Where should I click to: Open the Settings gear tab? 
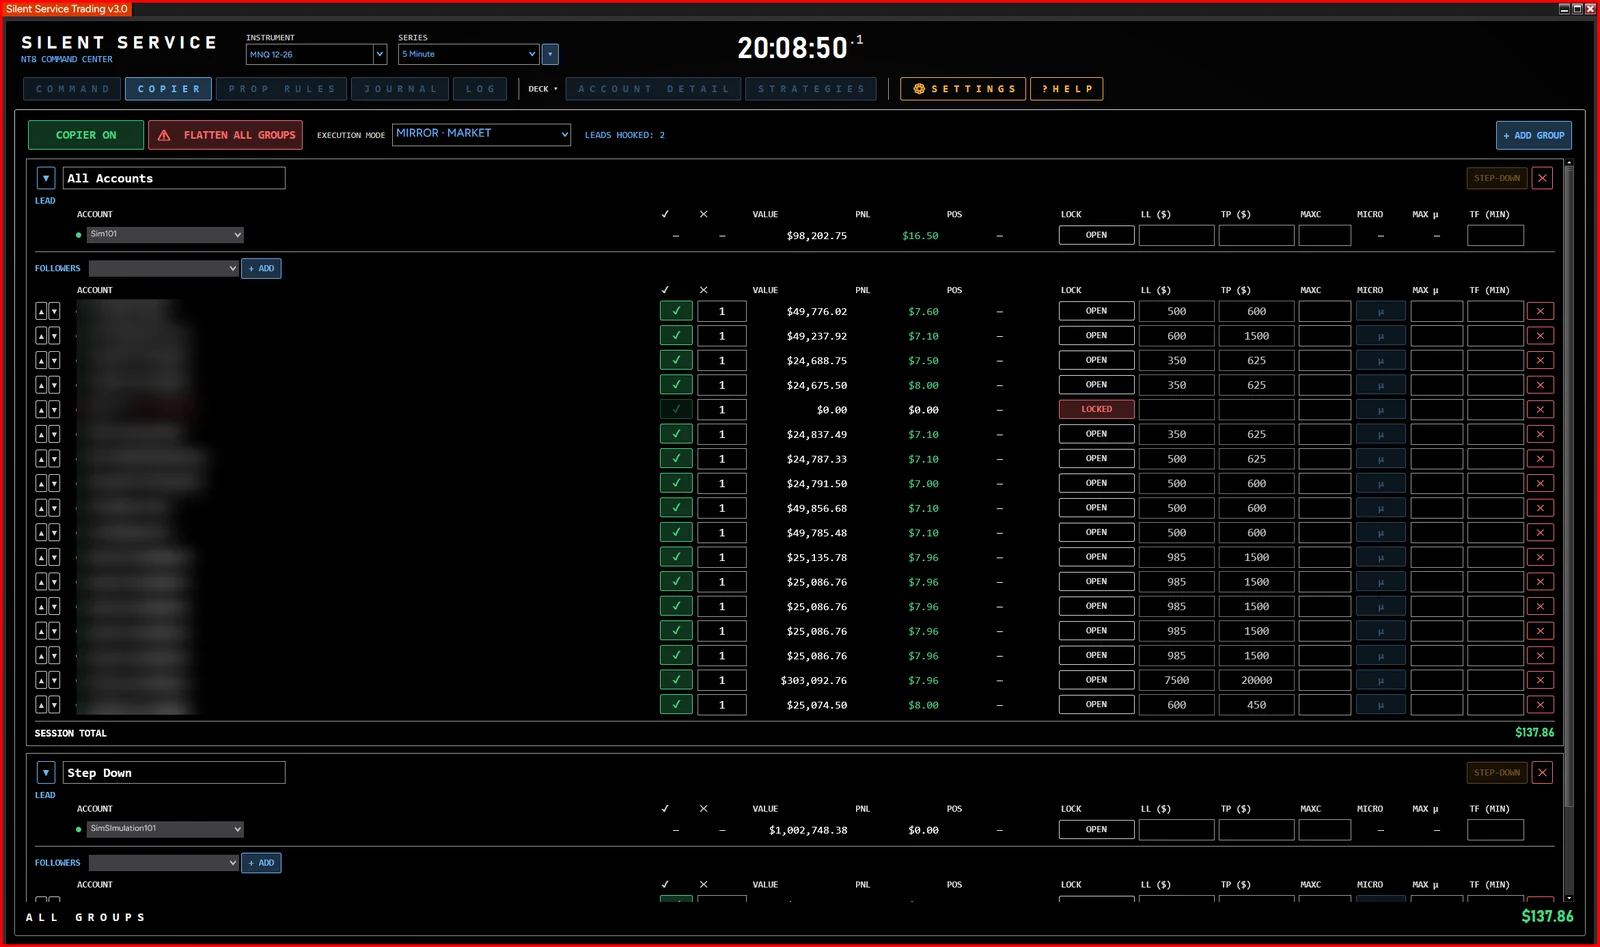pyautogui.click(x=963, y=89)
